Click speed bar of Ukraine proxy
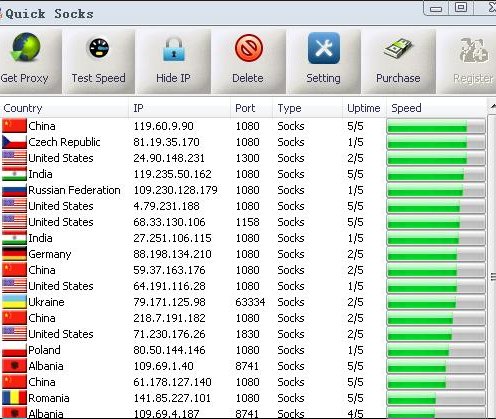The height and width of the screenshot is (419, 496). (x=436, y=302)
